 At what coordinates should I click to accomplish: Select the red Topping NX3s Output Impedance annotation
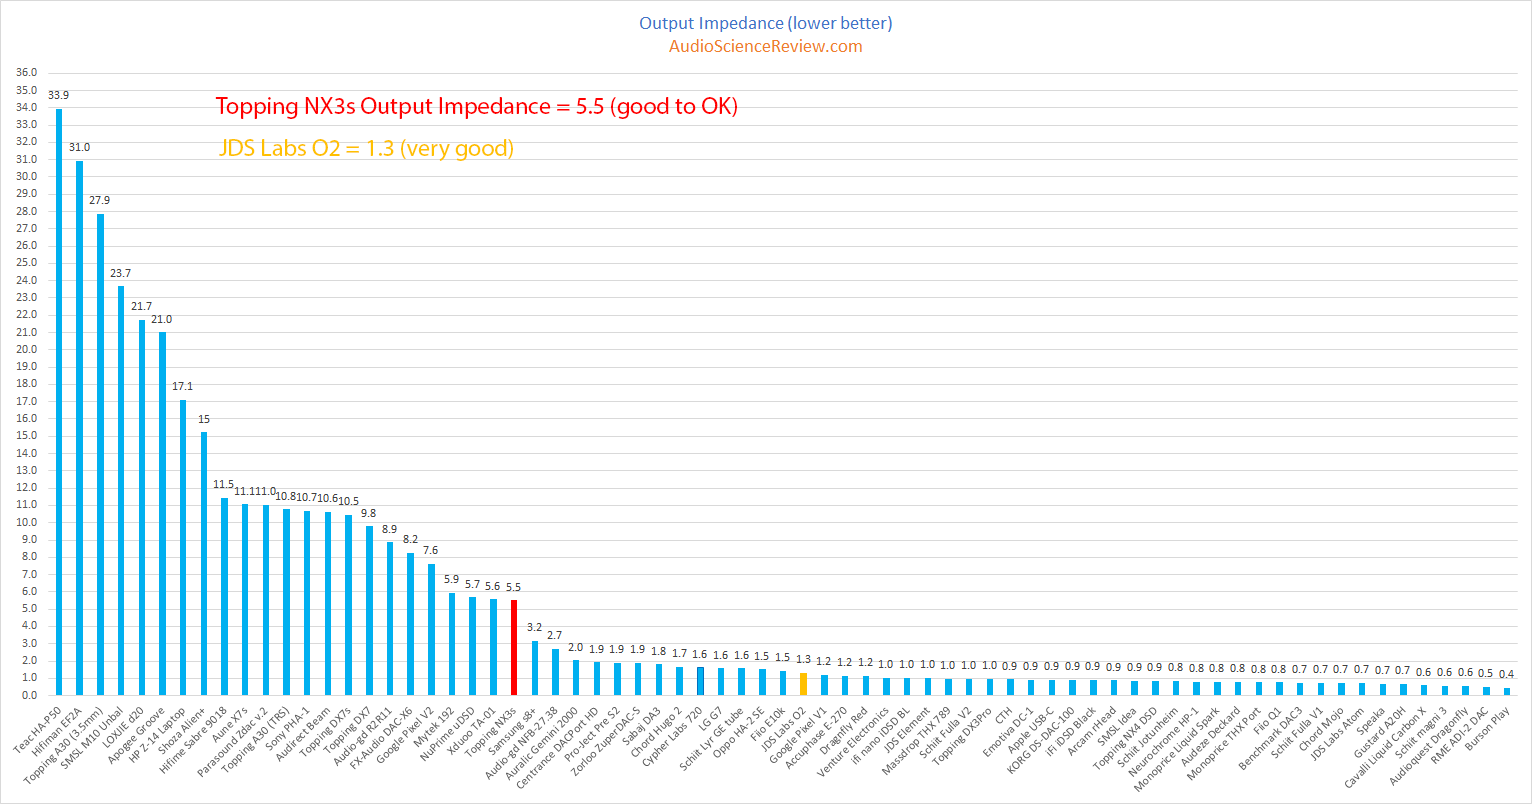coord(477,107)
